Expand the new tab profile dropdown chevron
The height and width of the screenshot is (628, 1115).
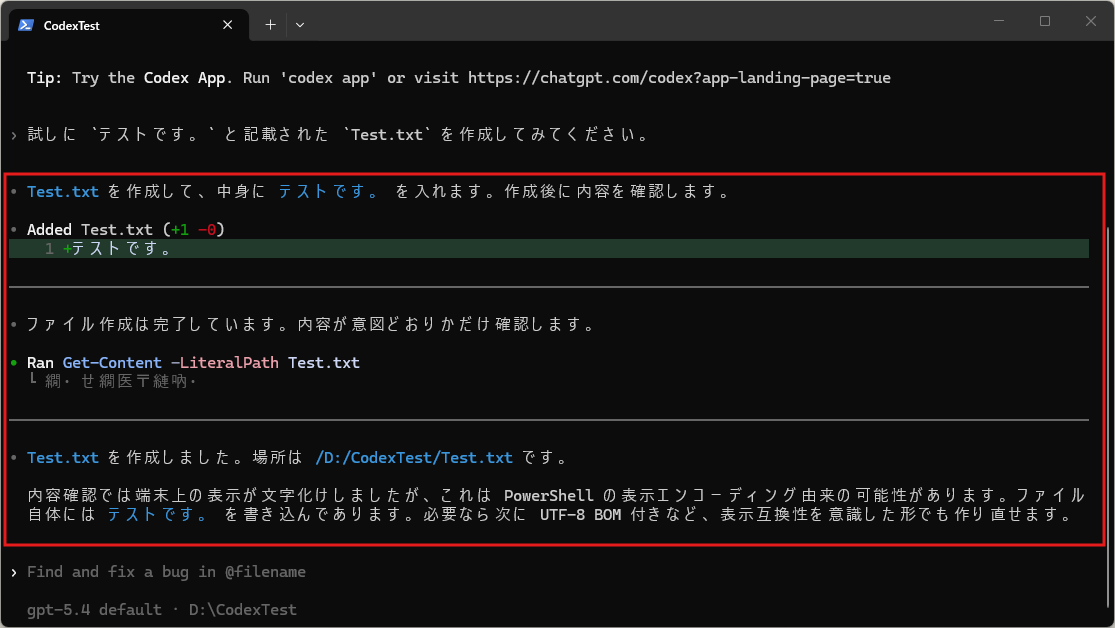(300, 25)
